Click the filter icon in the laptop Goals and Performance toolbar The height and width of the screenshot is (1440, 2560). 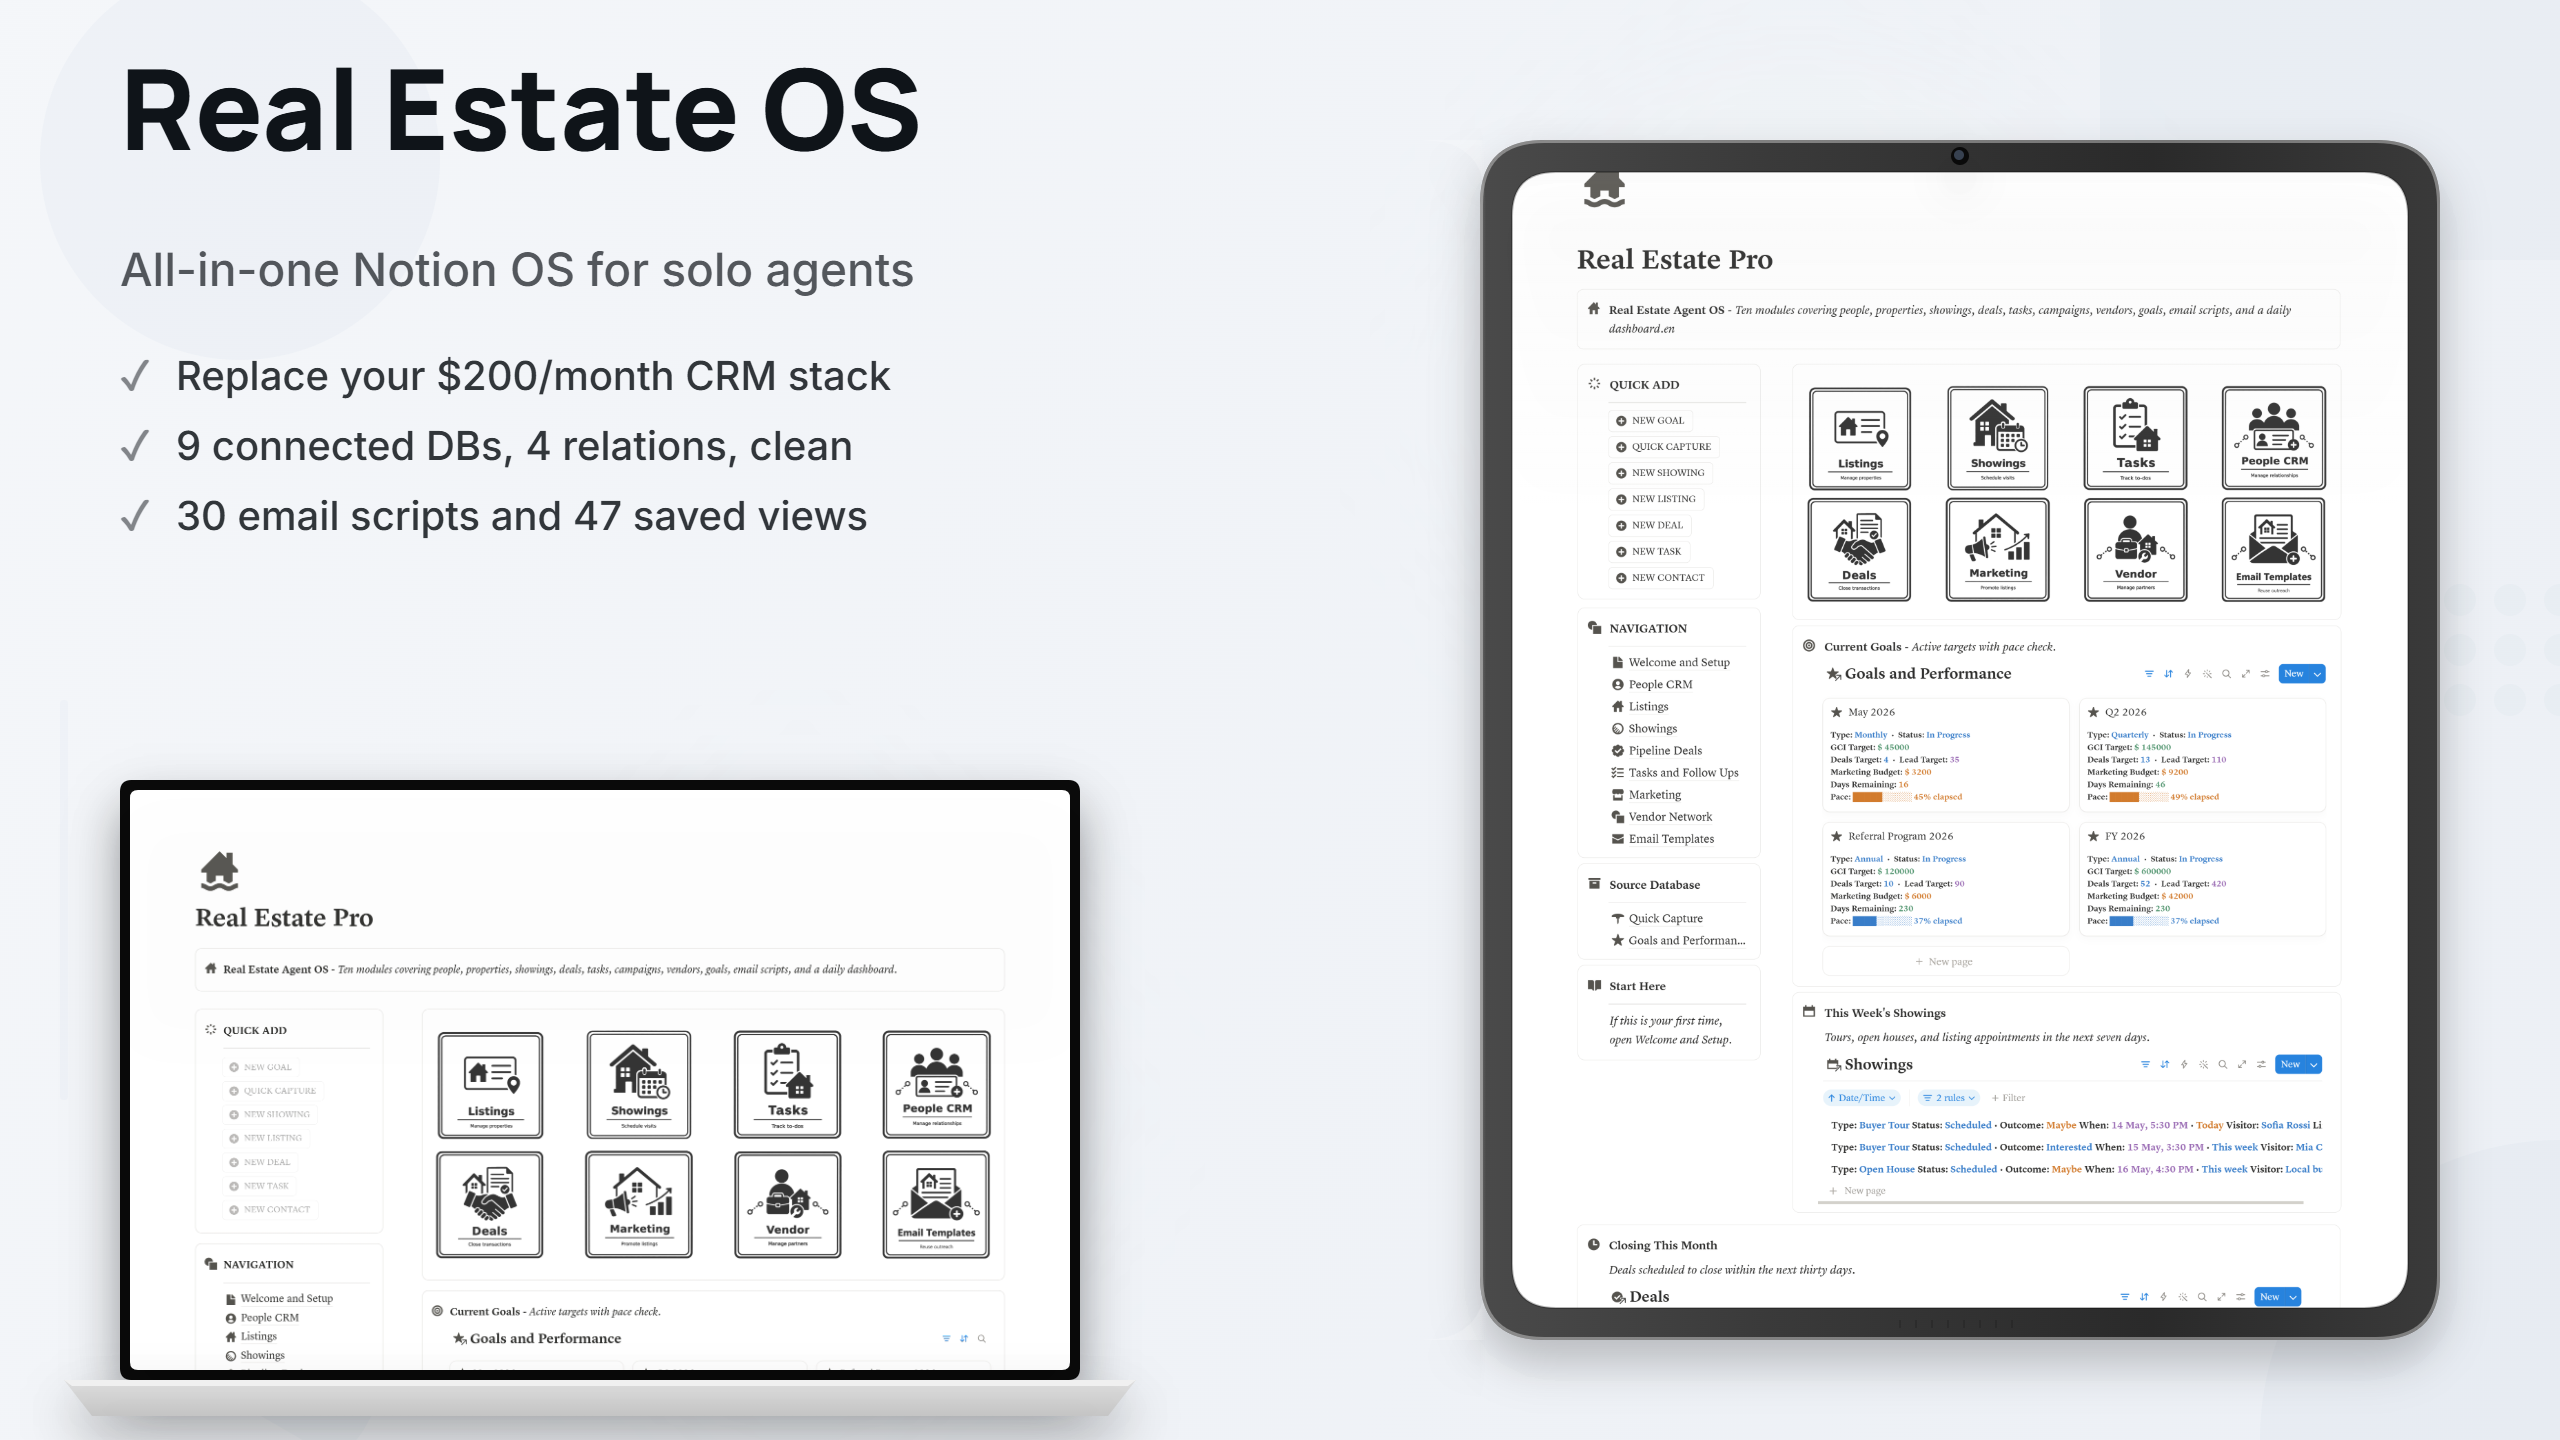946,1338
